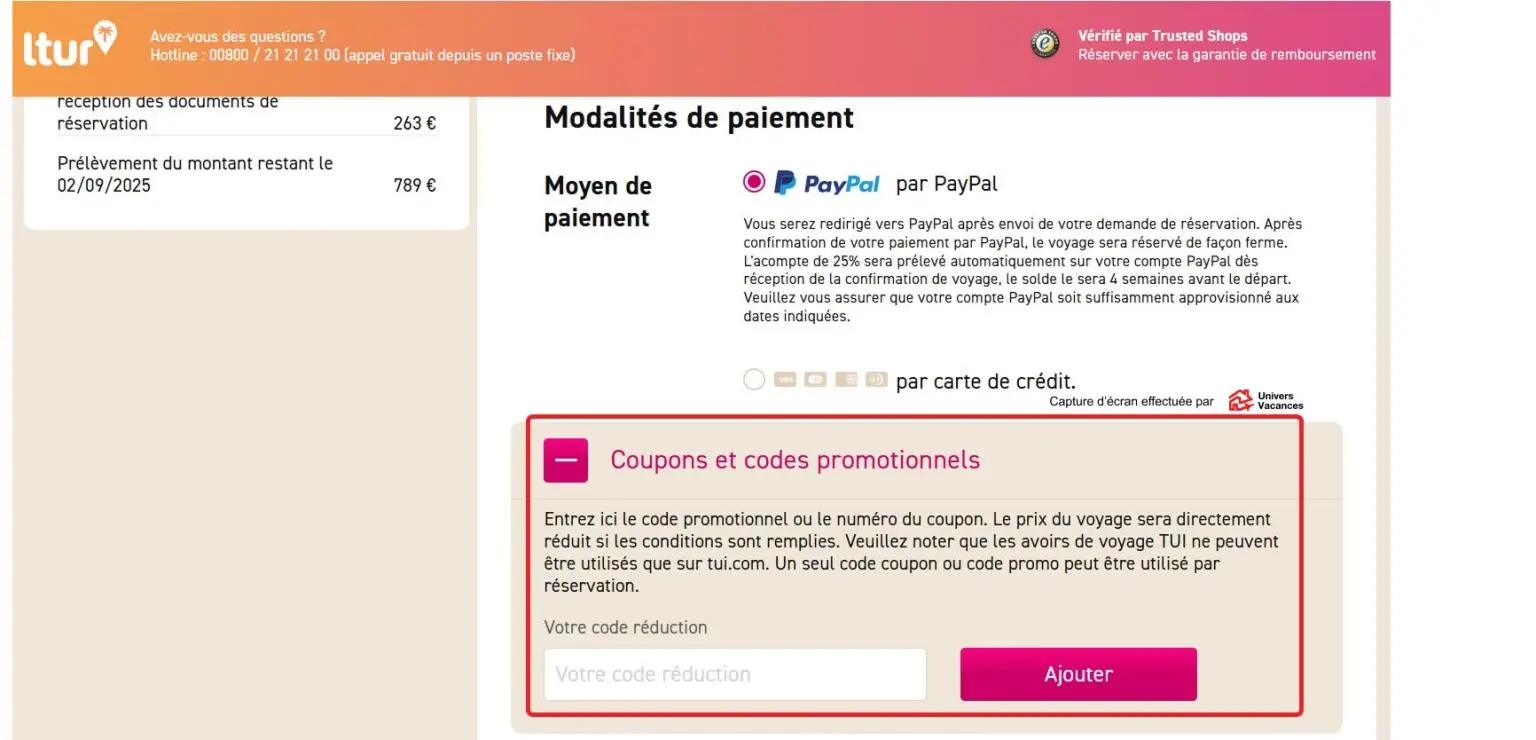Click the Trusted Shops certification badge

1045,44
